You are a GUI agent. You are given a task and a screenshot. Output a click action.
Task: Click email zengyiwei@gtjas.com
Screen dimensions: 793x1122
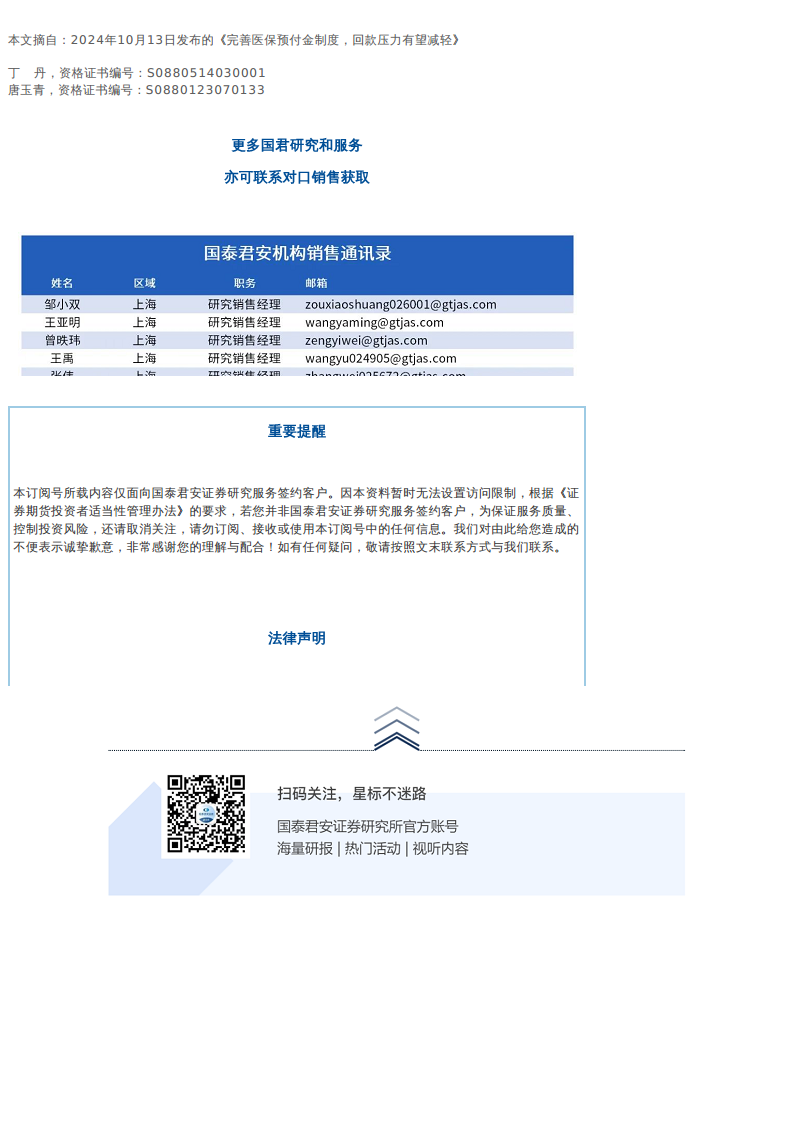[x=366, y=341]
